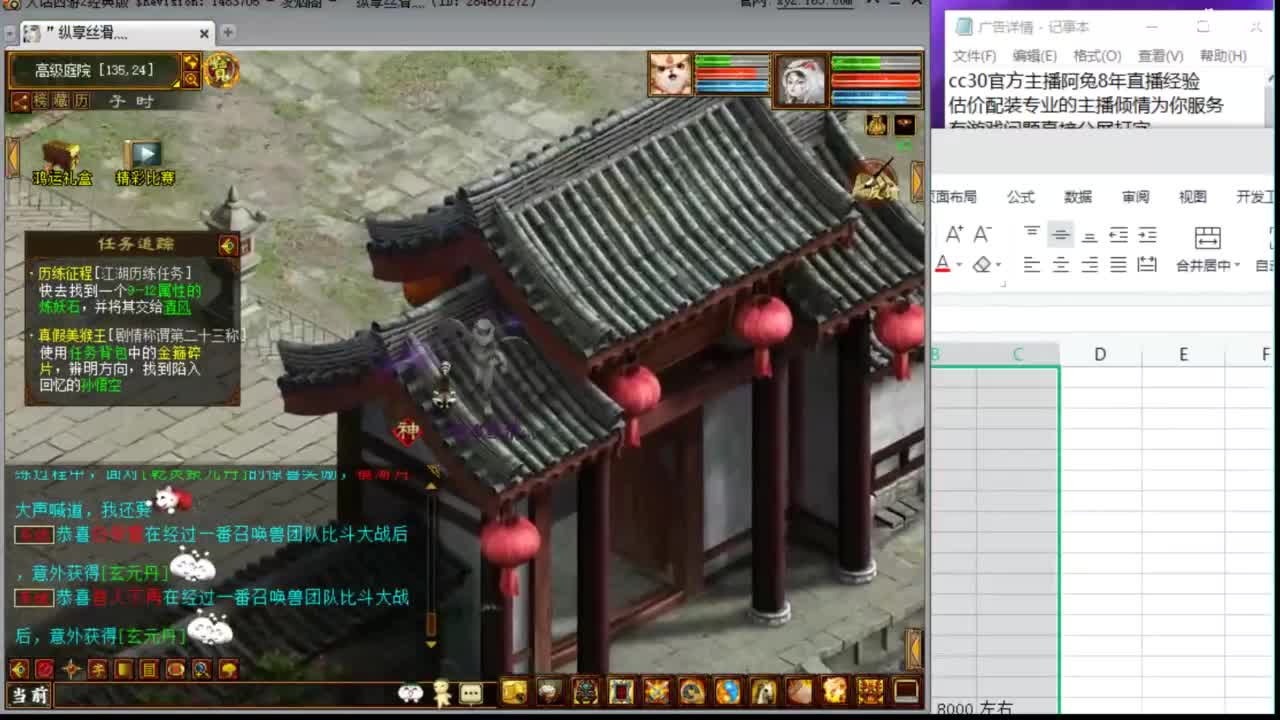The image size is (1280, 720).
Task: Click the 藏 button under the map name
Action: 61,101
